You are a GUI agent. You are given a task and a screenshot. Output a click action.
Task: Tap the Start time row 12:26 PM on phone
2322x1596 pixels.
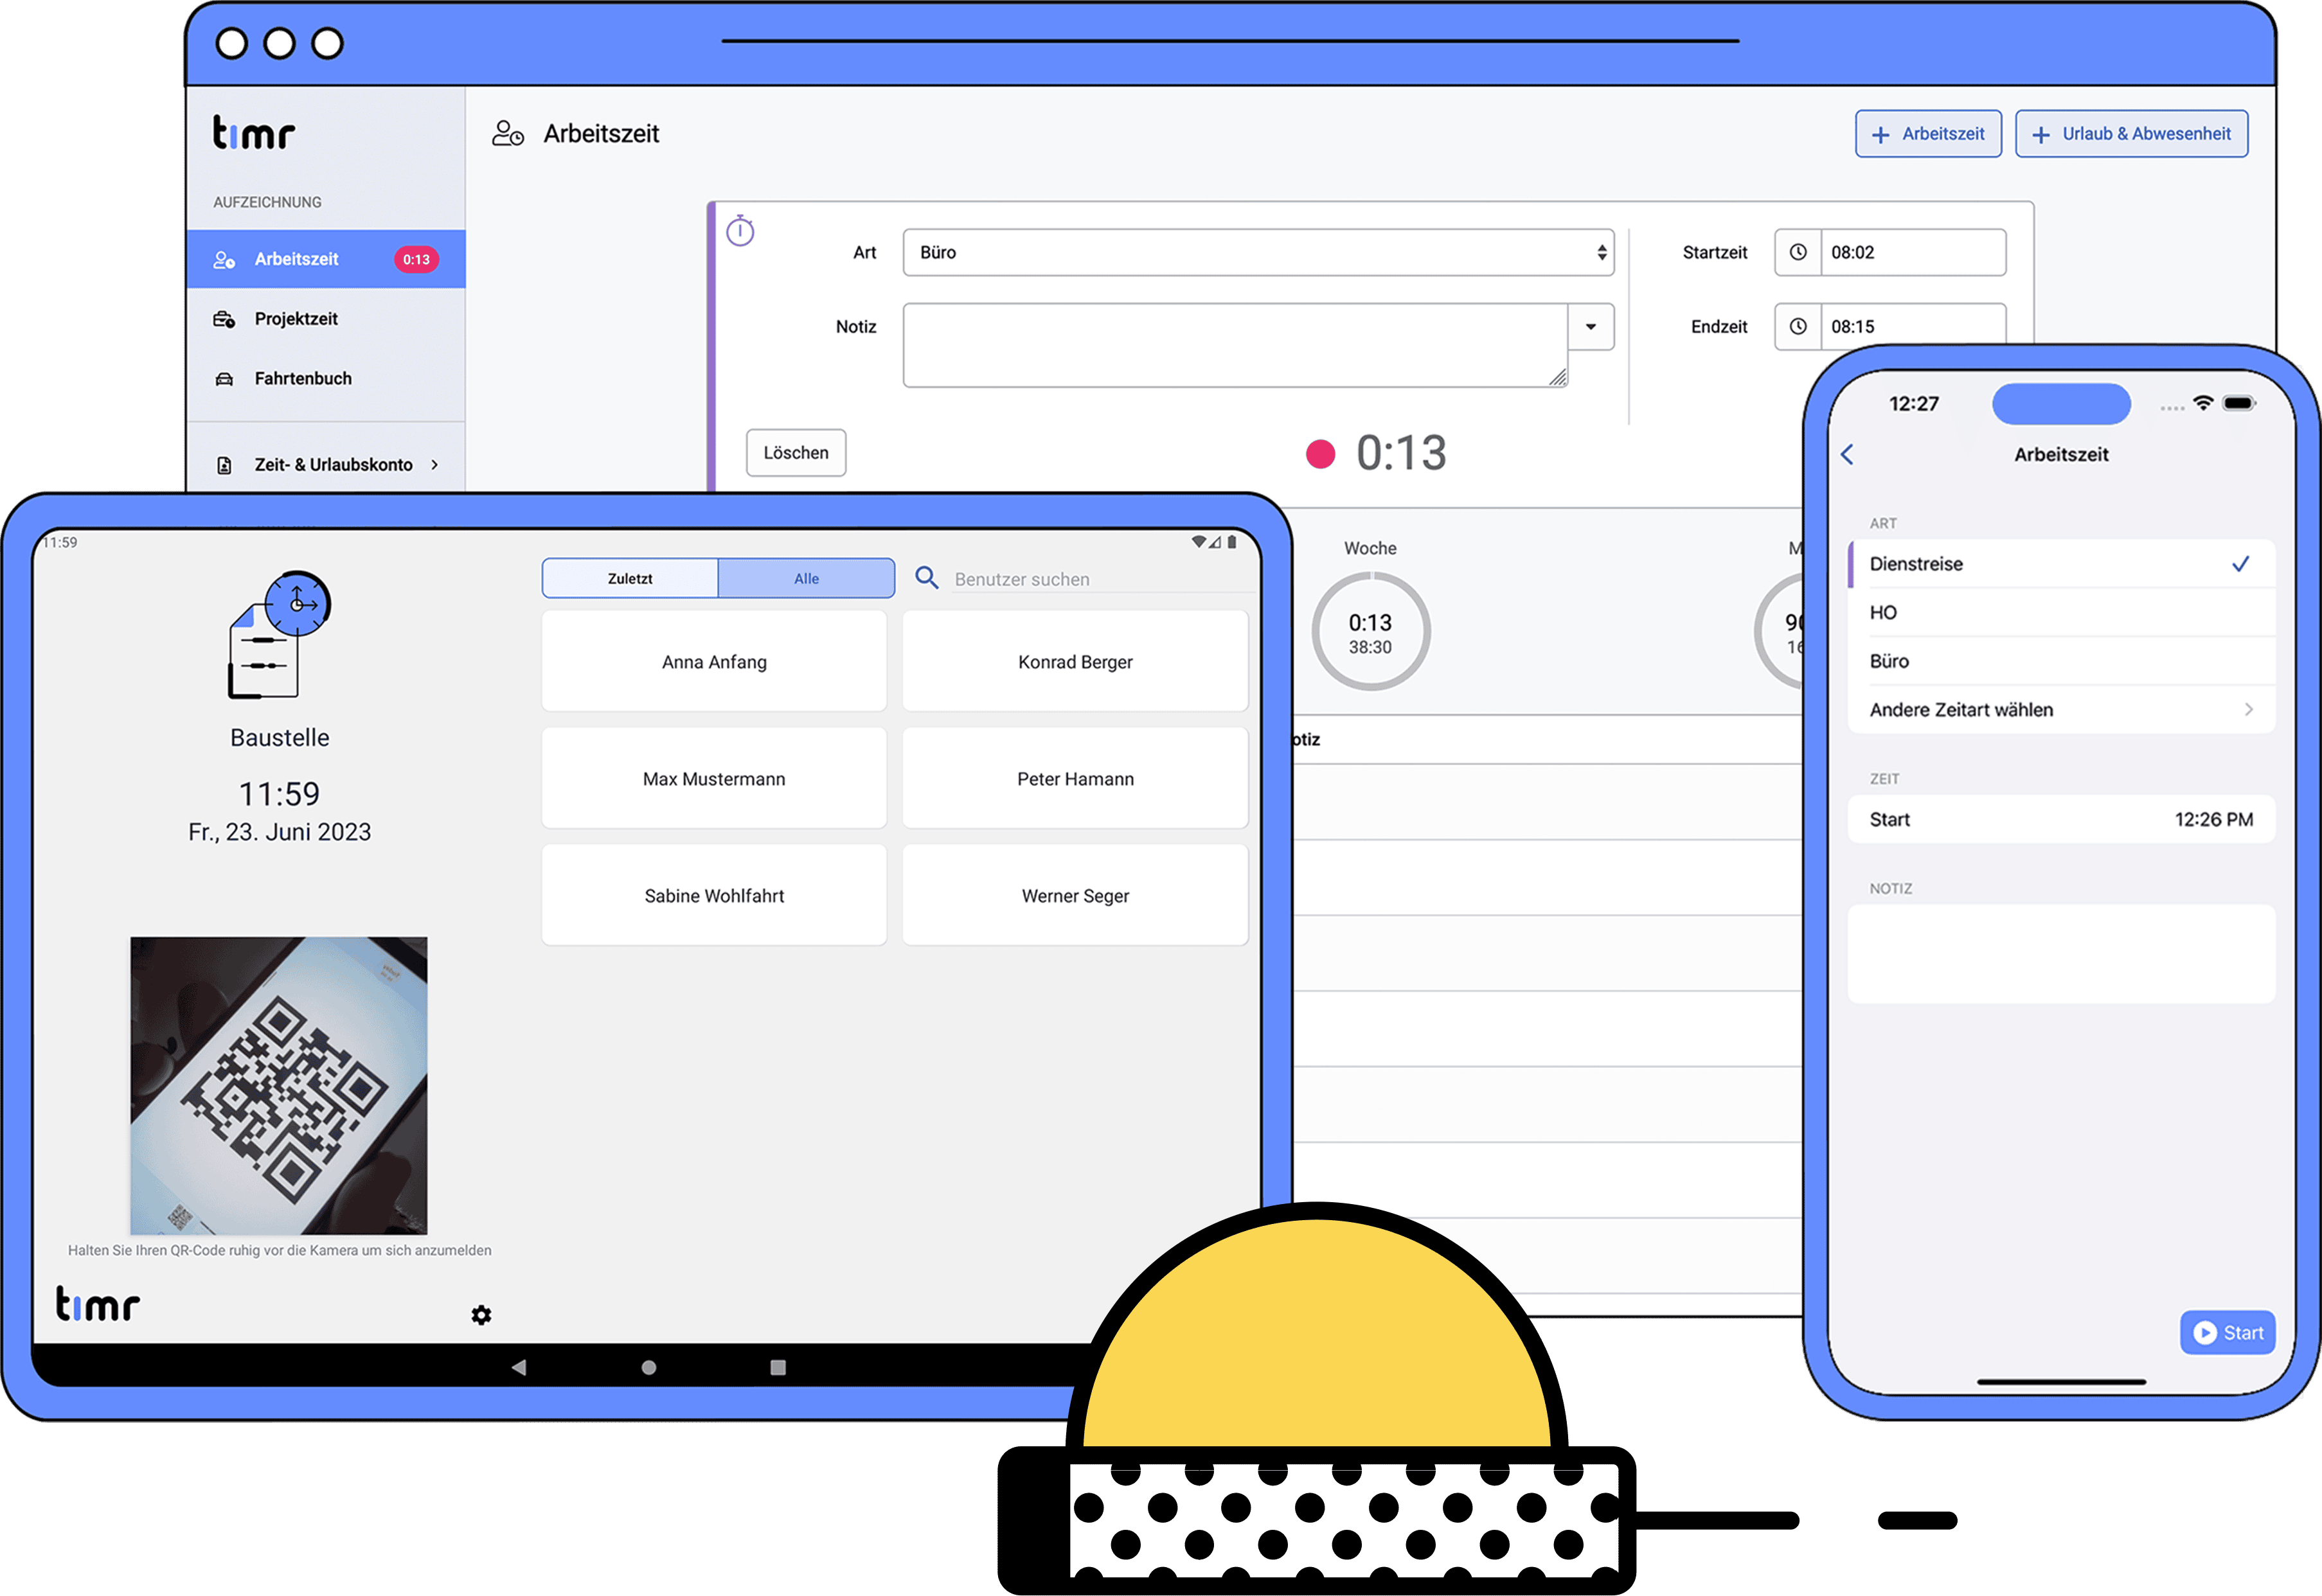coord(2061,820)
